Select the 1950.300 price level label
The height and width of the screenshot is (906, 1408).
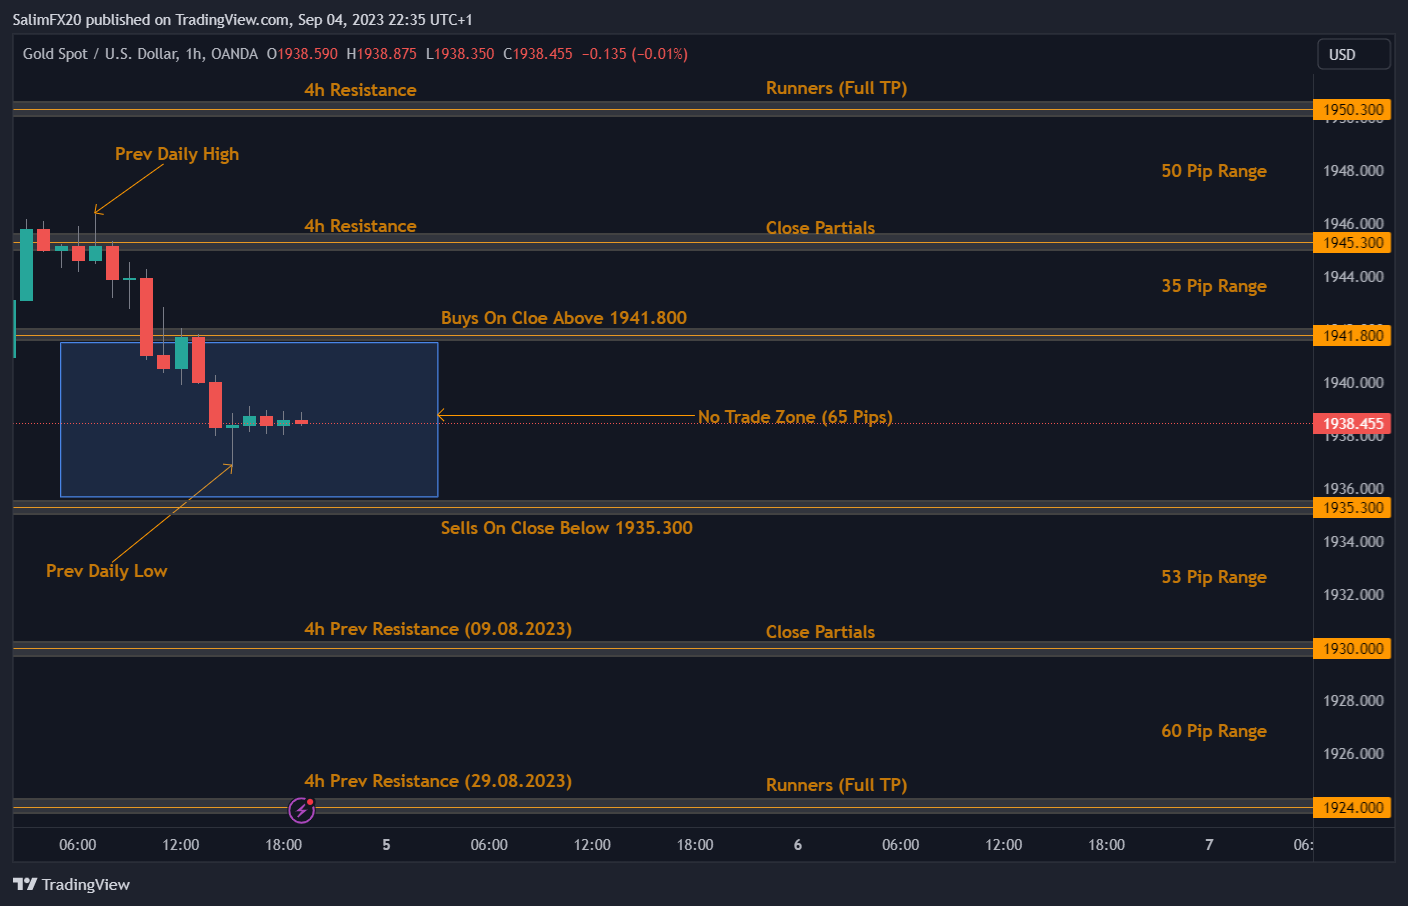1351,109
